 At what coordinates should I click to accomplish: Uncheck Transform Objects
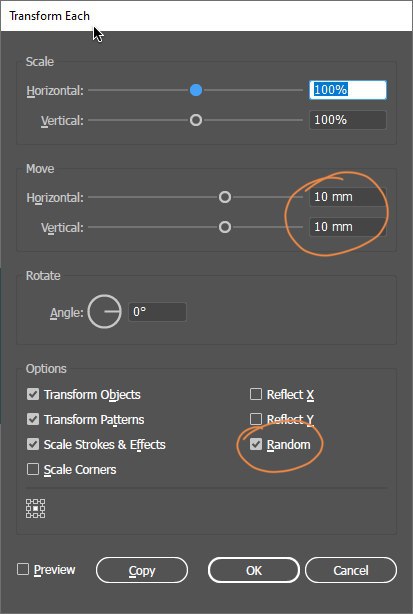[x=33, y=394]
